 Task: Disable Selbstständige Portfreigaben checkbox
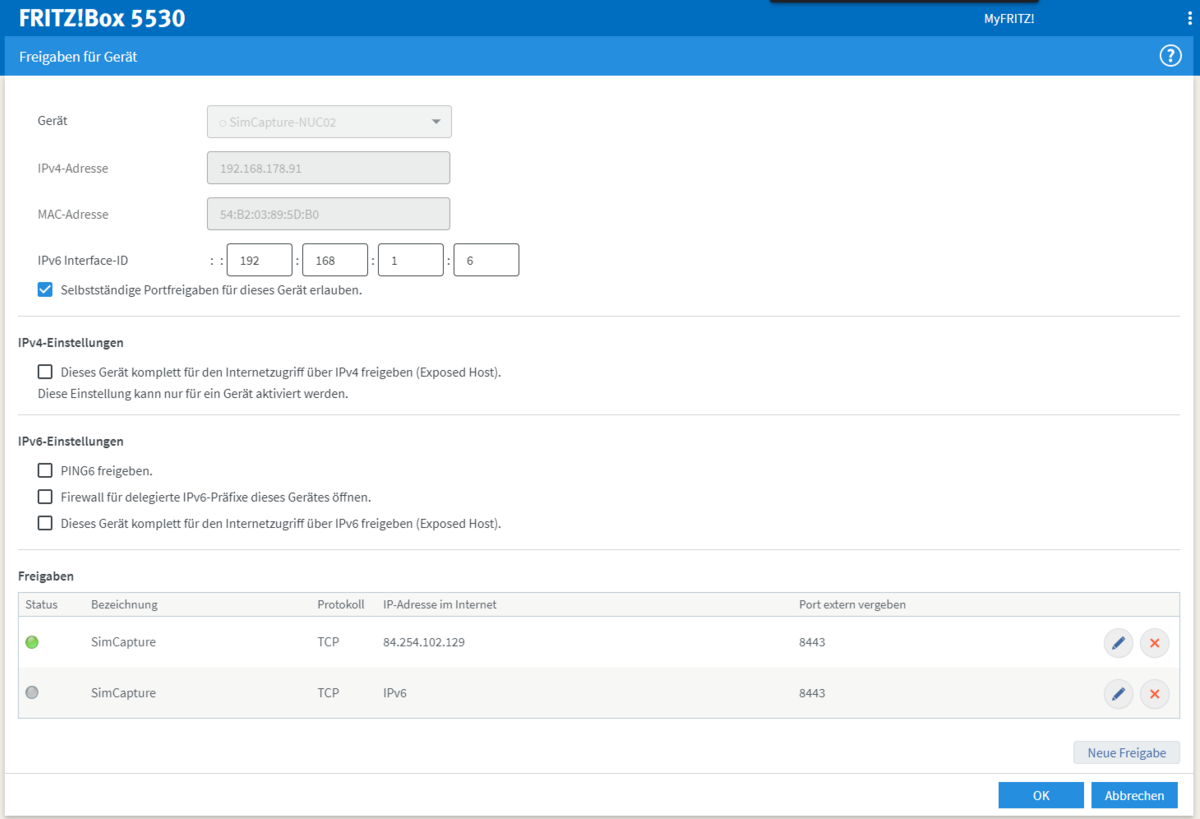(x=45, y=290)
